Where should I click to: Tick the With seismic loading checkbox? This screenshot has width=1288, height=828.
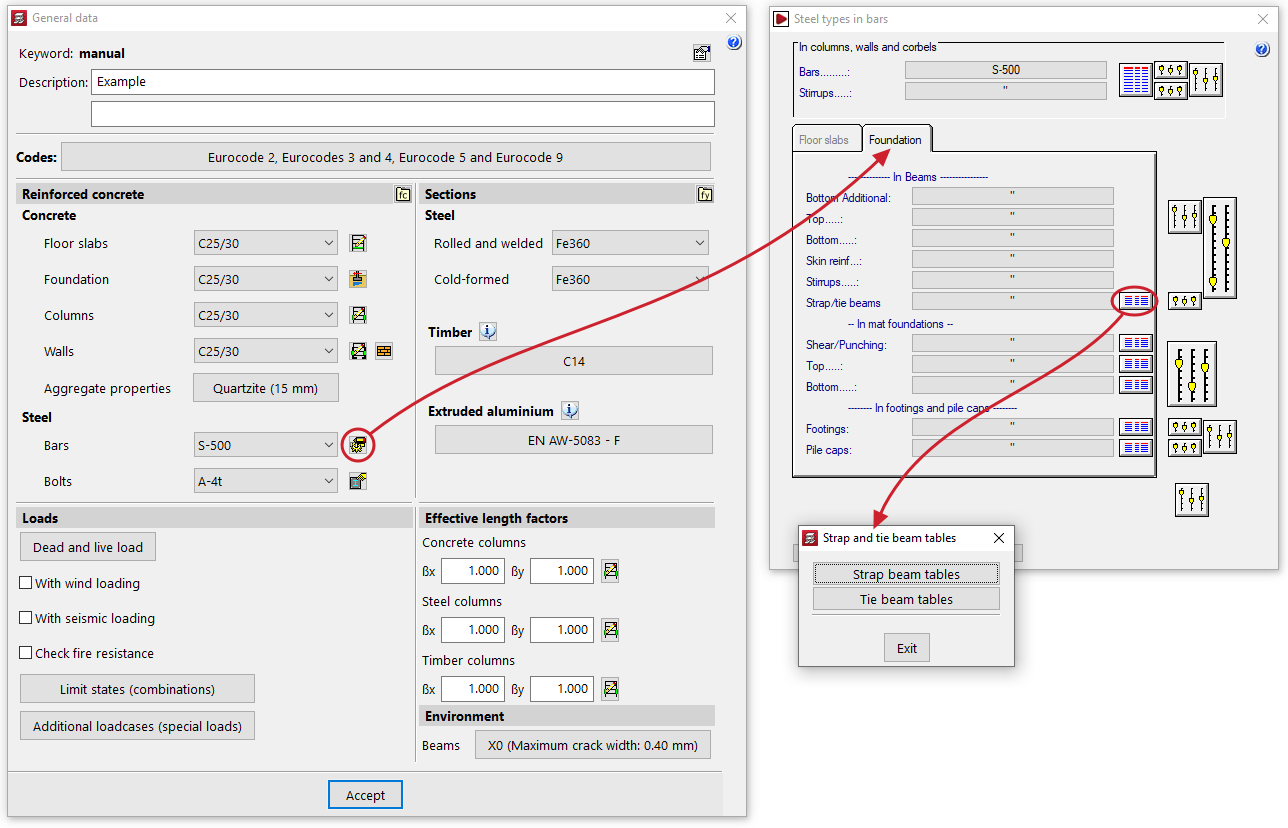point(27,618)
